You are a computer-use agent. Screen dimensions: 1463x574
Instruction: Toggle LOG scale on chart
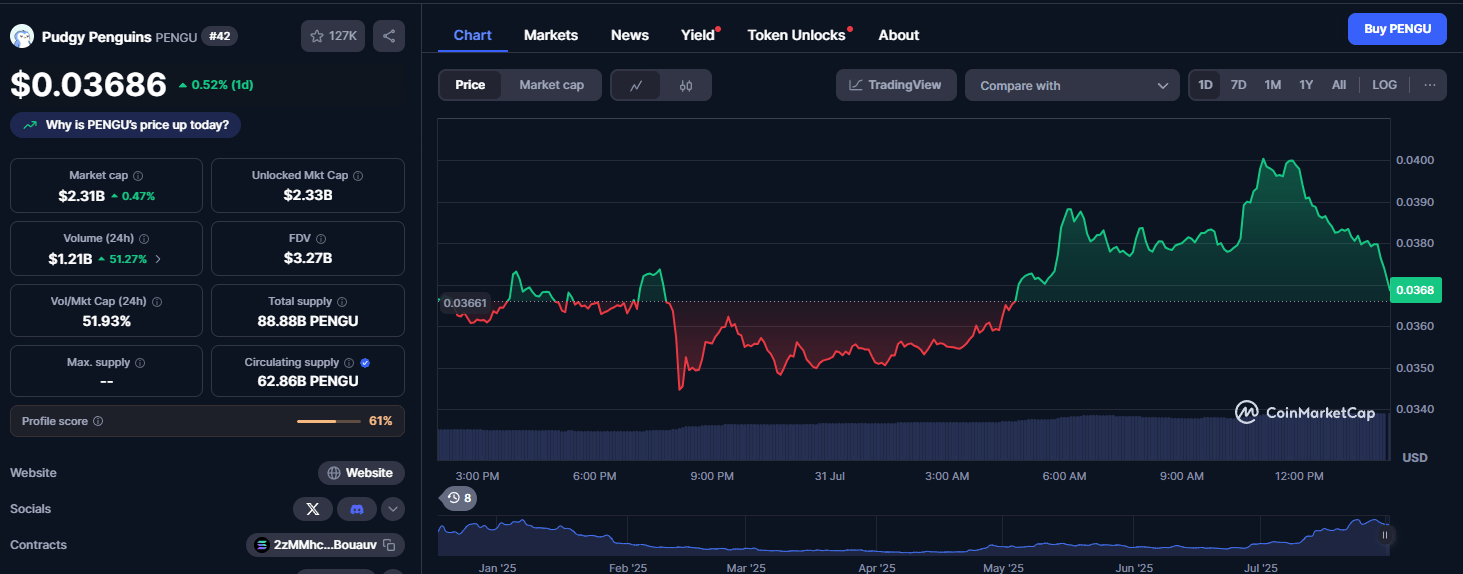pyautogui.click(x=1384, y=85)
